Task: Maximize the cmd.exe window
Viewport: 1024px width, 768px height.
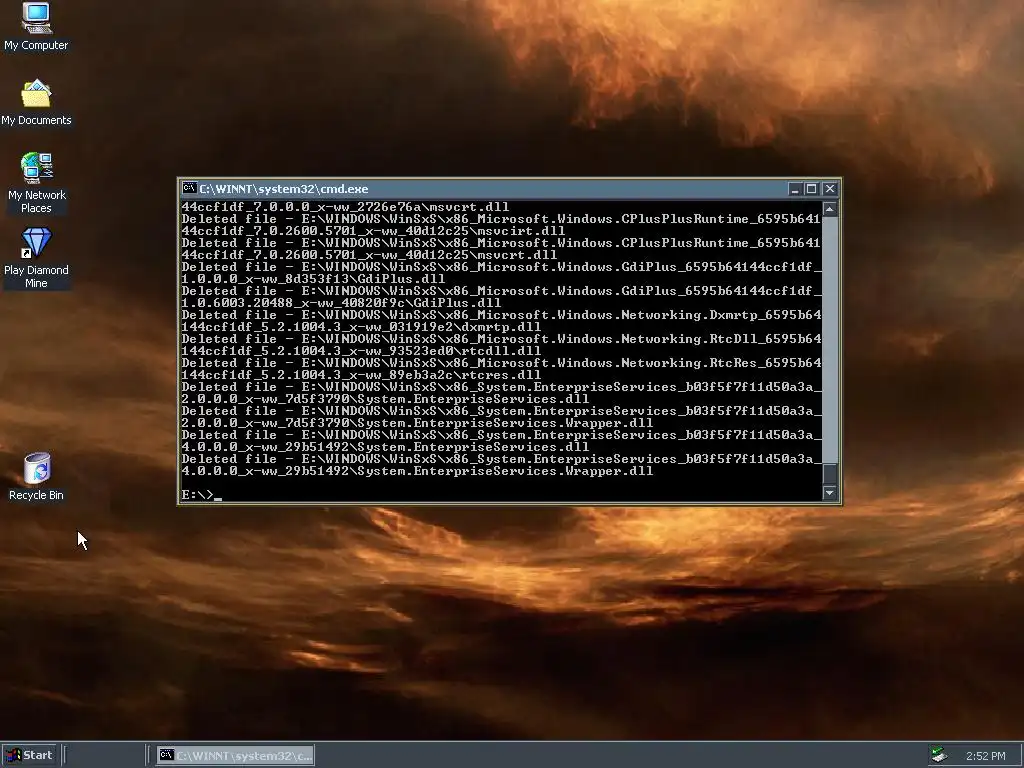Action: 811,189
